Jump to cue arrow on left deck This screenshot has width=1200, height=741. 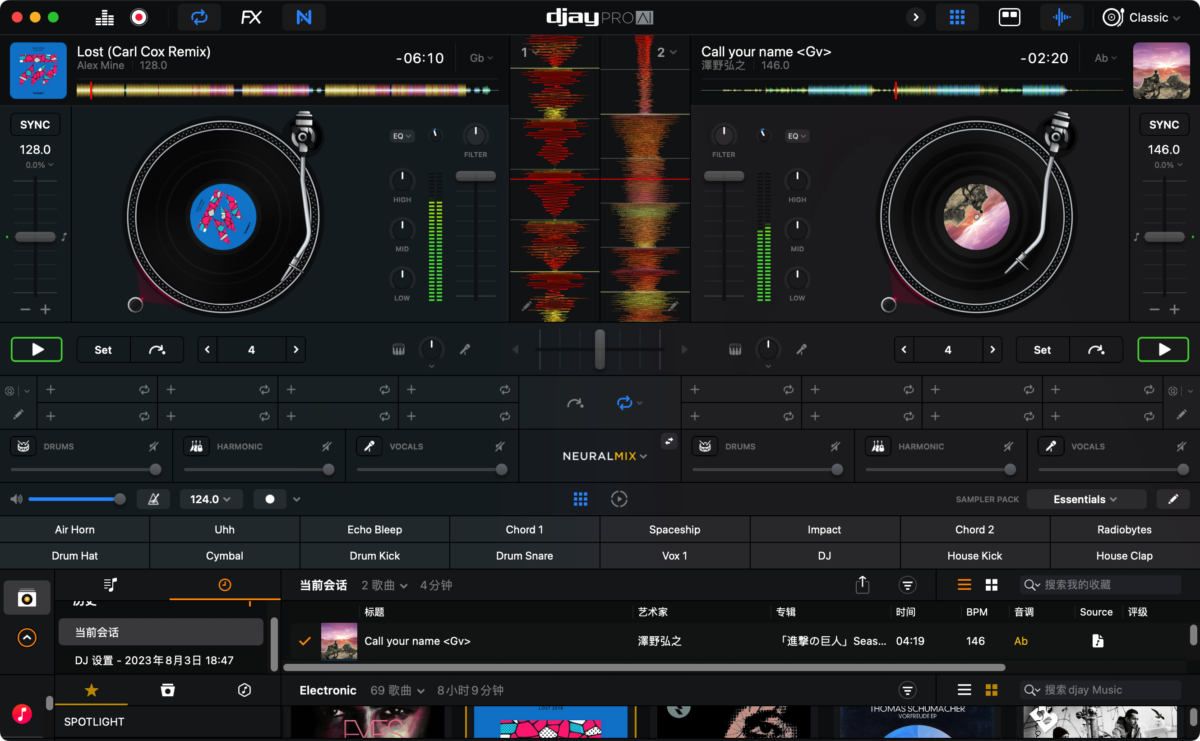point(157,350)
